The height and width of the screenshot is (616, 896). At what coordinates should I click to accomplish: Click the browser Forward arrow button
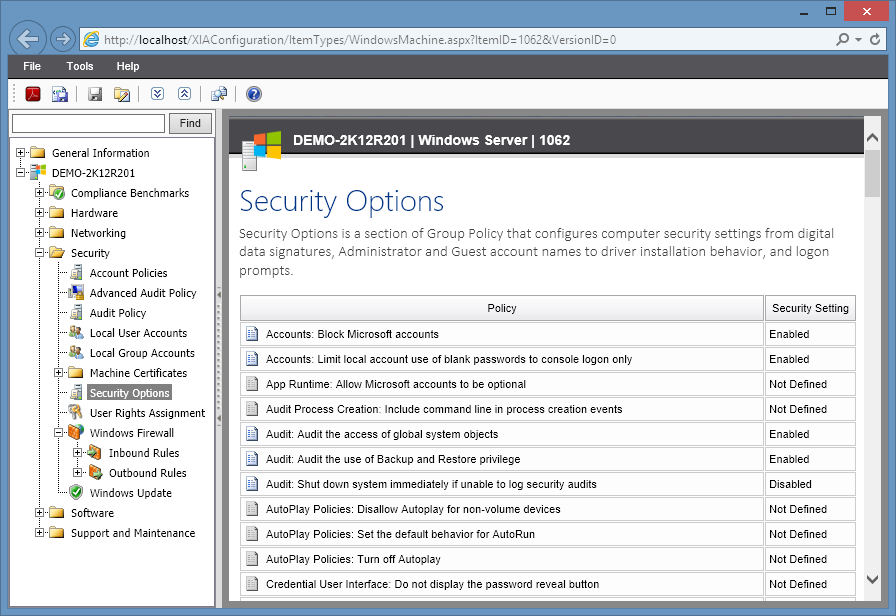coord(63,39)
